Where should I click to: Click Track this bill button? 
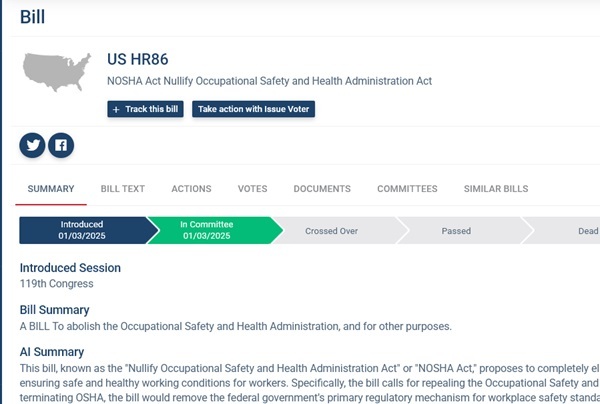[145, 109]
